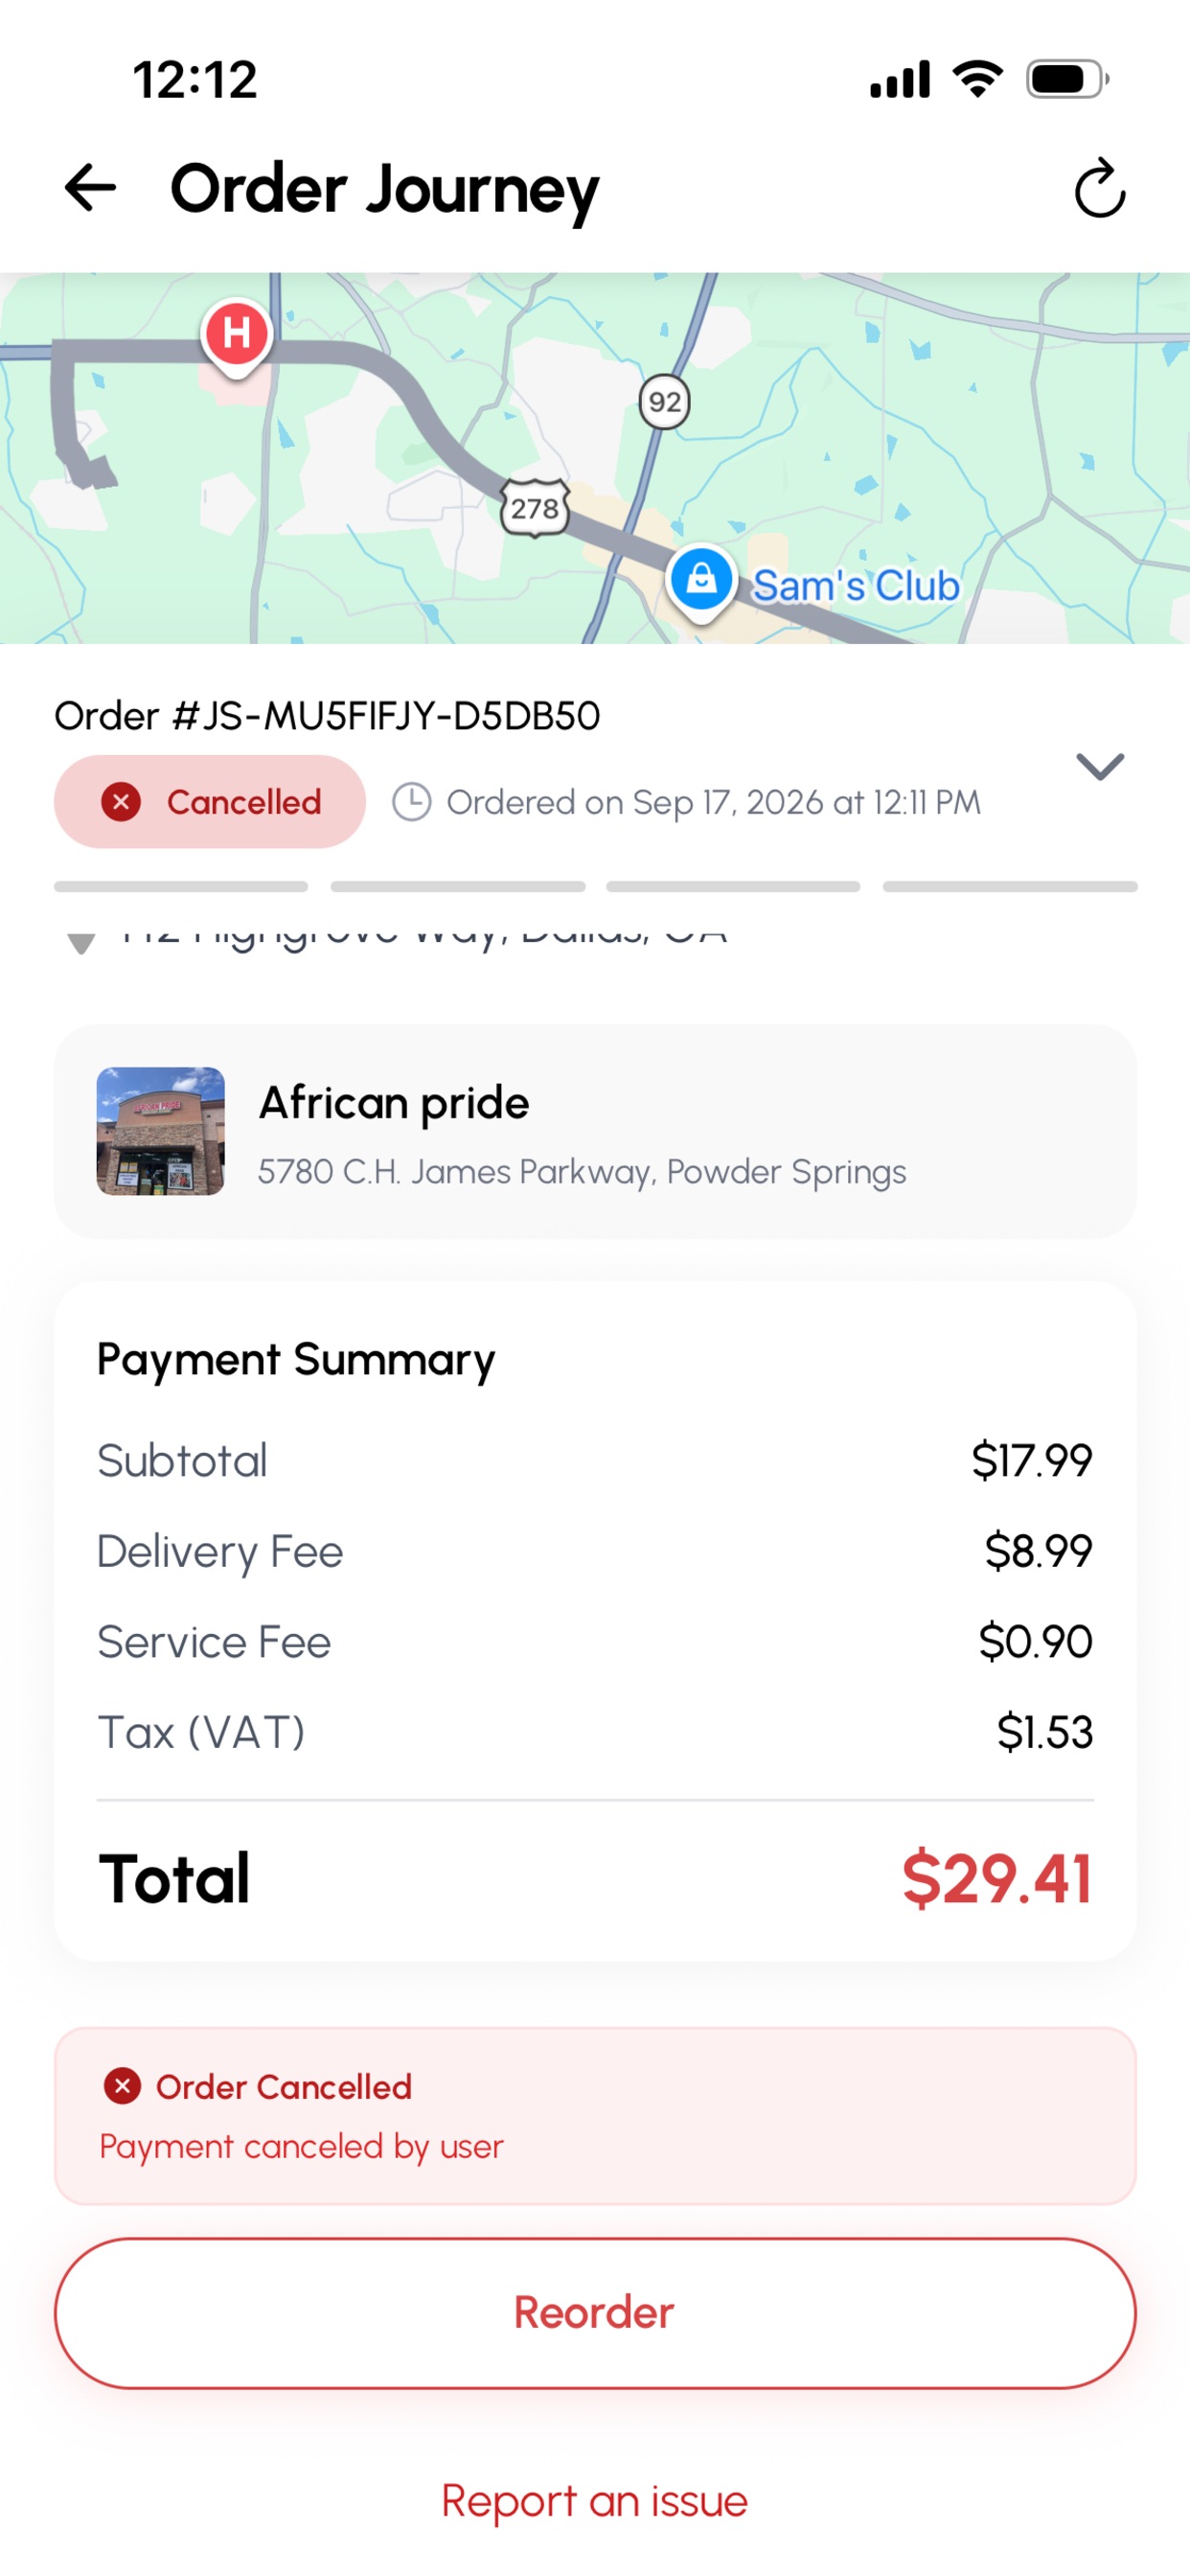
Task: Tap the gray triangle address marker
Action: click(81, 942)
